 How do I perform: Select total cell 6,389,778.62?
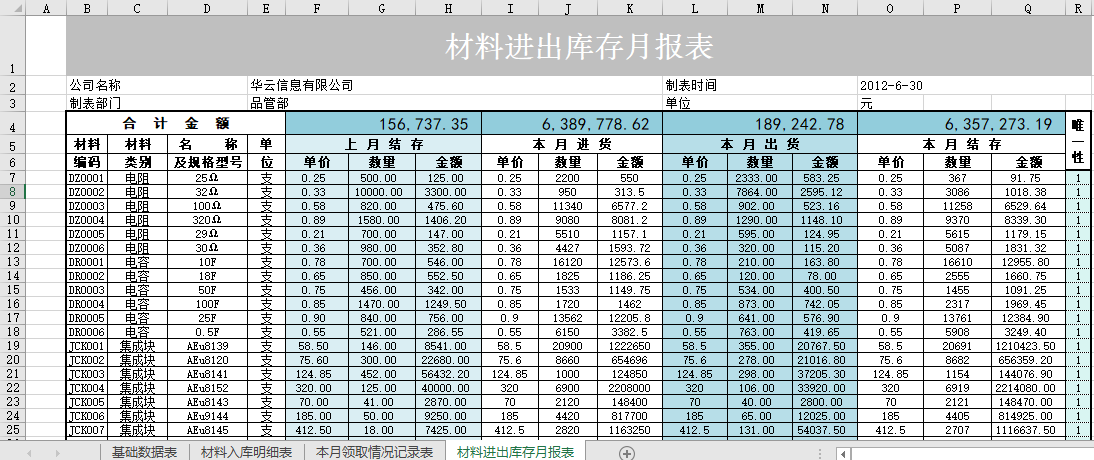[572, 124]
